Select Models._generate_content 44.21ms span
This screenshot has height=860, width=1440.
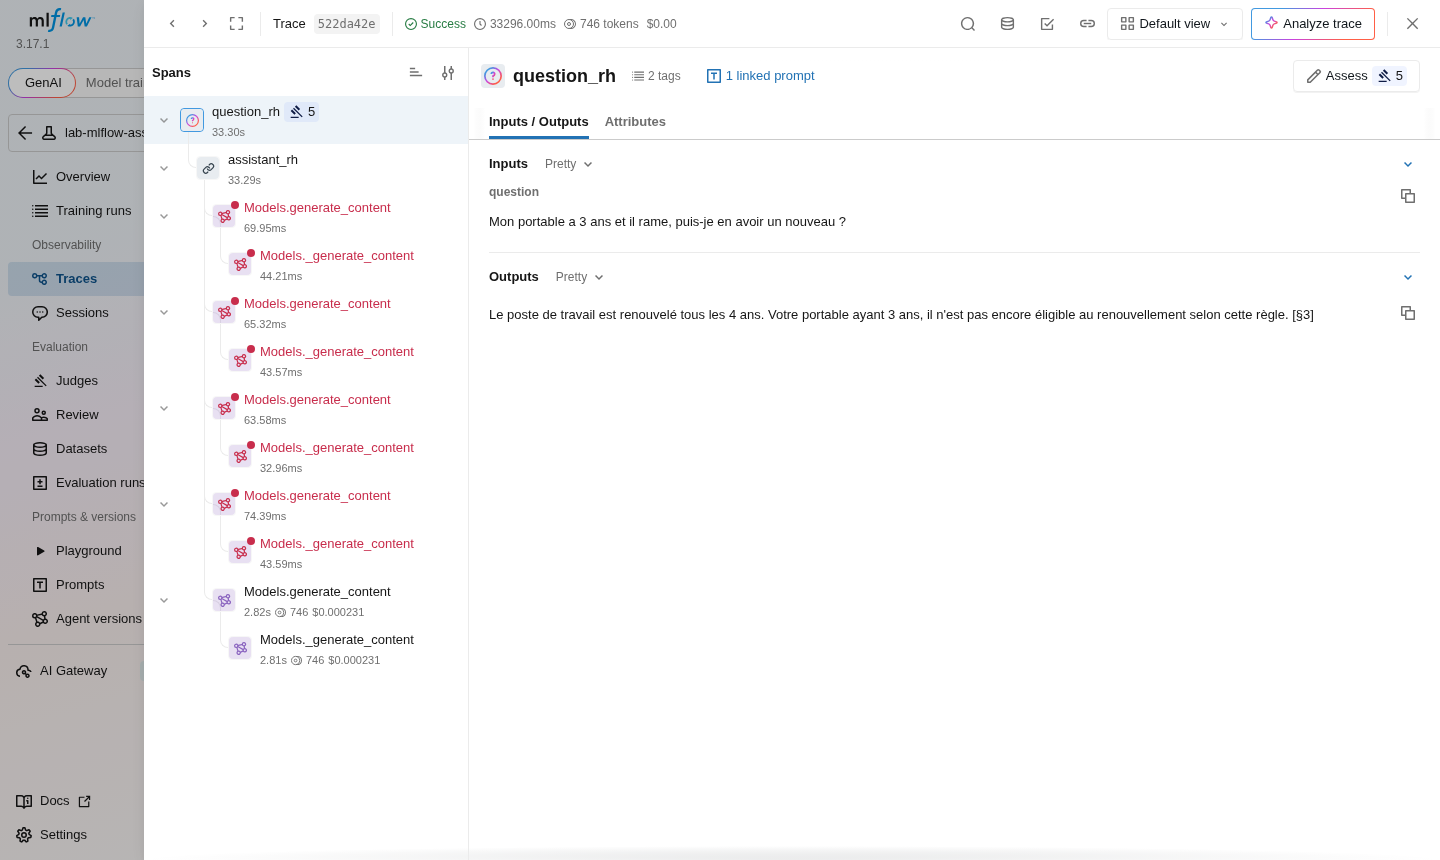click(x=306, y=264)
